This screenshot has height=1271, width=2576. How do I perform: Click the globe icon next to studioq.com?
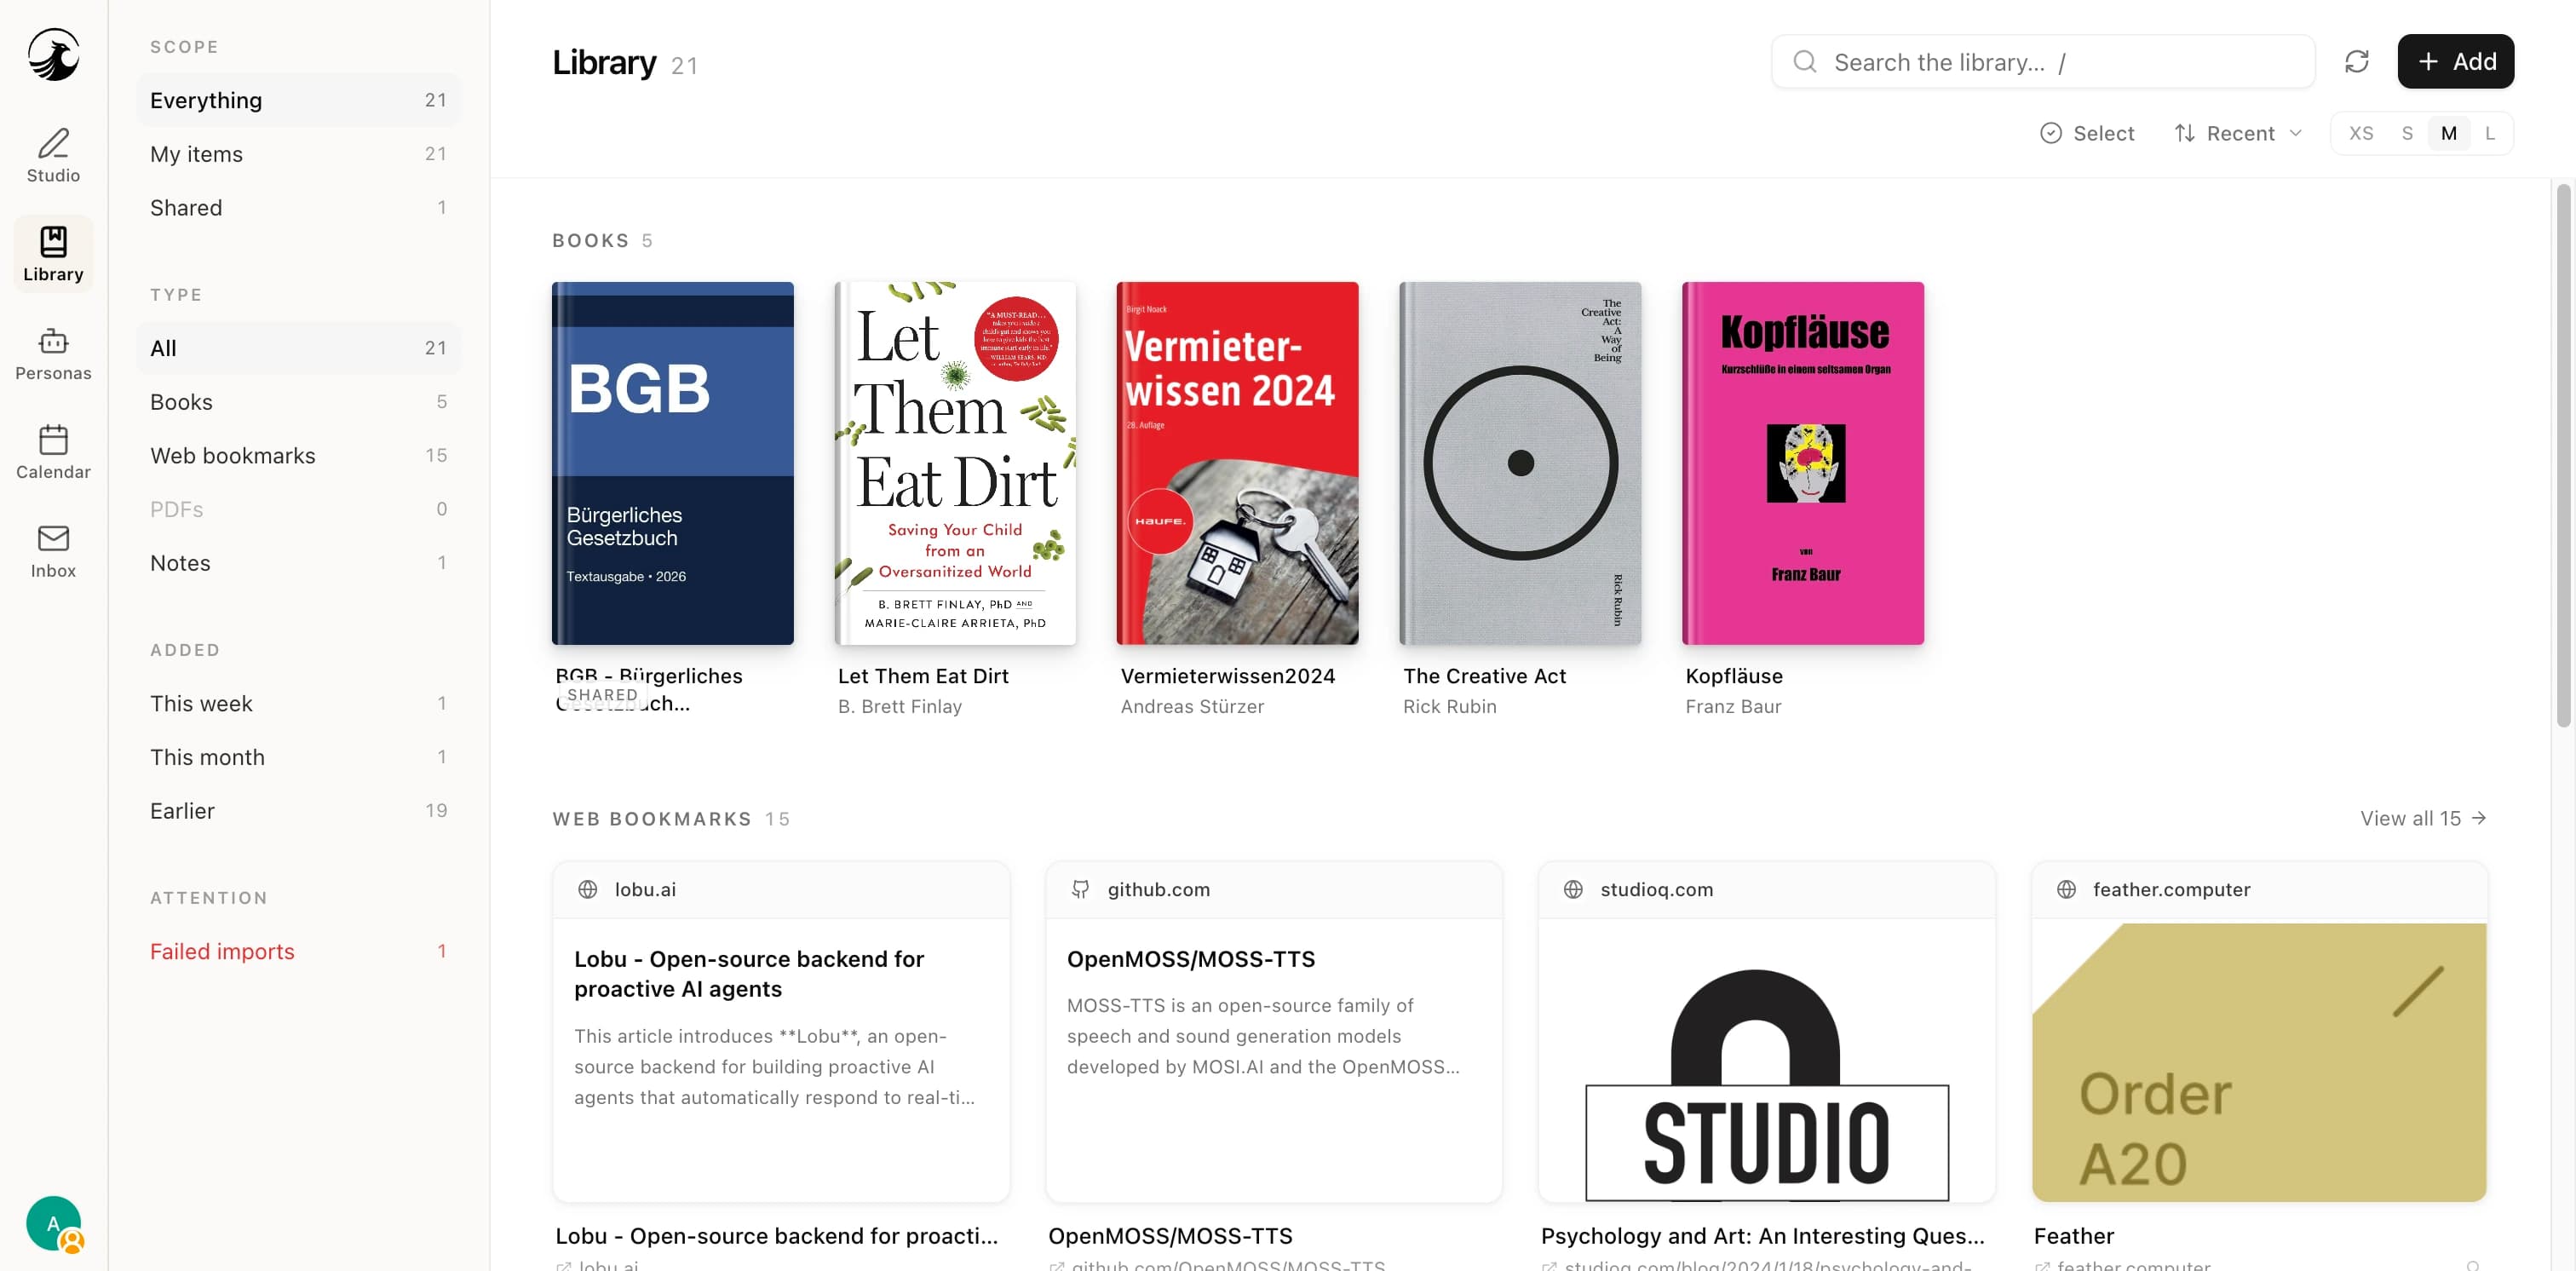[x=1573, y=889]
